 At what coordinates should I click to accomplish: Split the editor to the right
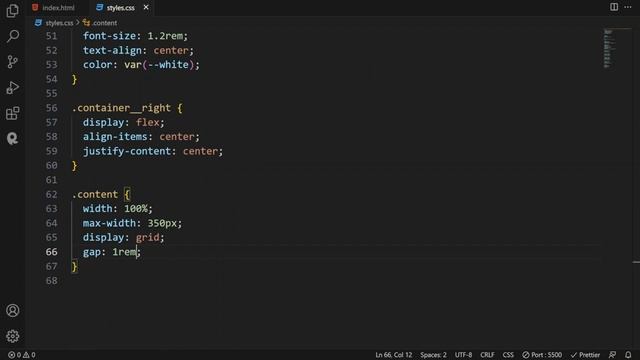pos(614,7)
